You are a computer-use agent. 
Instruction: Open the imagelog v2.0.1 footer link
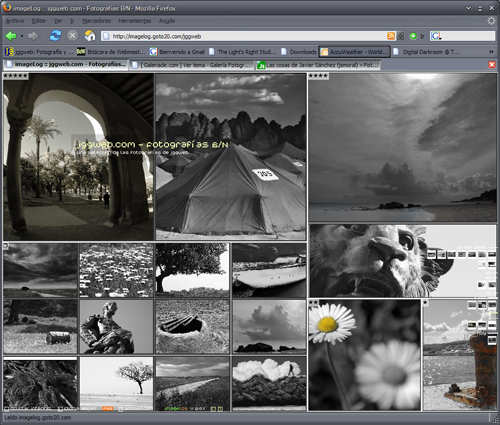[x=185, y=408]
